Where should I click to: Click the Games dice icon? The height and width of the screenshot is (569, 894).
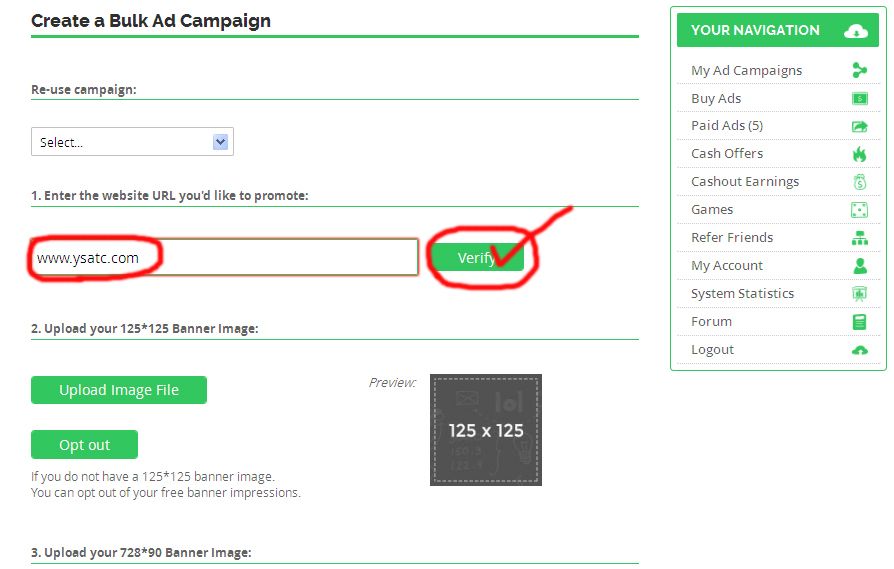point(859,210)
